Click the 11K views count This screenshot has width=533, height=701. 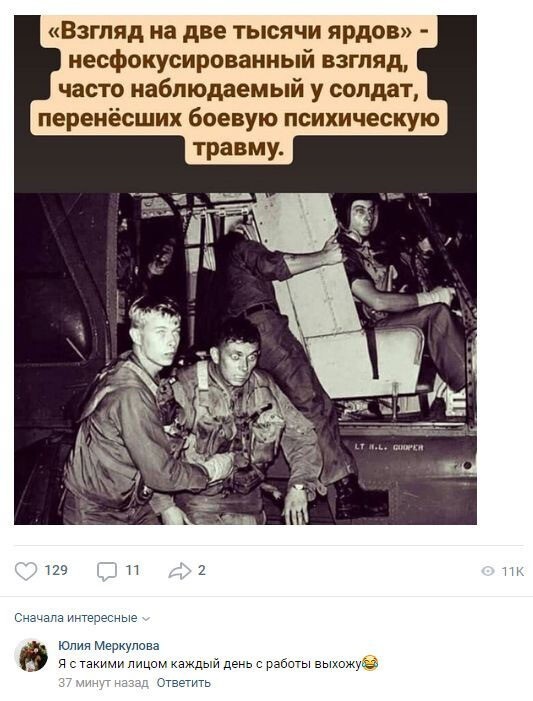(x=512, y=572)
